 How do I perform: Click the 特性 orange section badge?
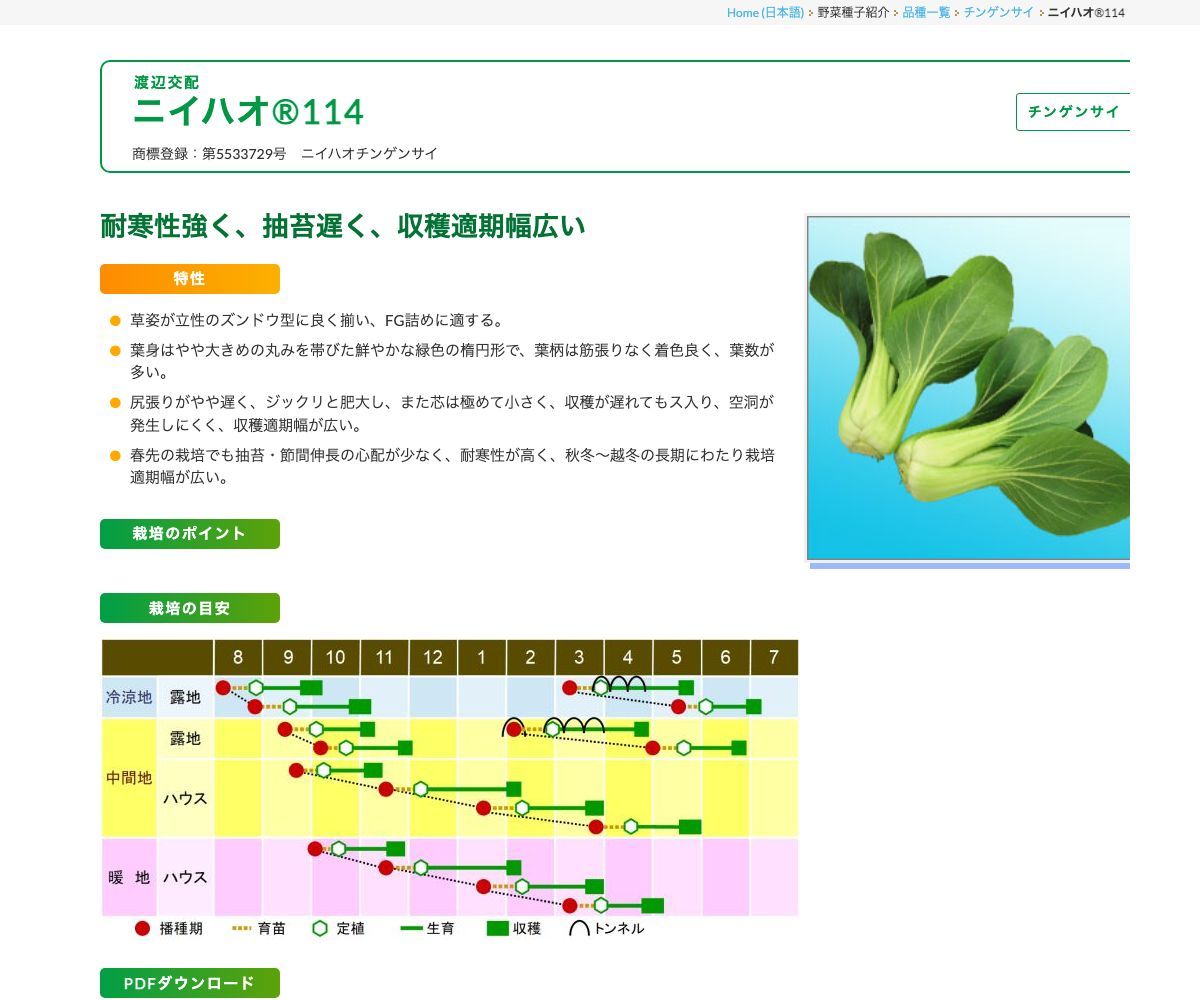189,278
